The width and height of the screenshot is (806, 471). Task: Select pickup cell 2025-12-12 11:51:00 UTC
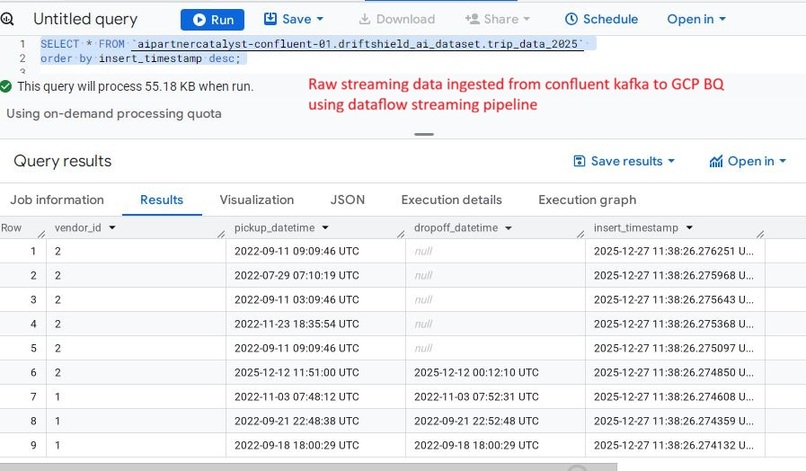[x=316, y=372]
